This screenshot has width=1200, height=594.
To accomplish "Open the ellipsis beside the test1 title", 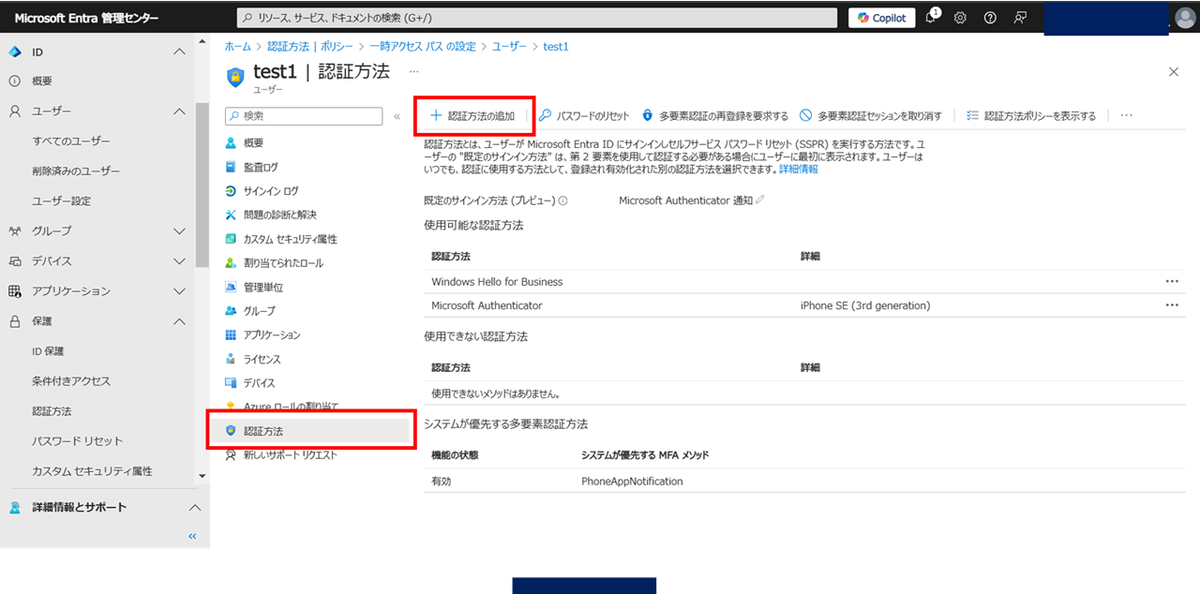I will click(414, 72).
